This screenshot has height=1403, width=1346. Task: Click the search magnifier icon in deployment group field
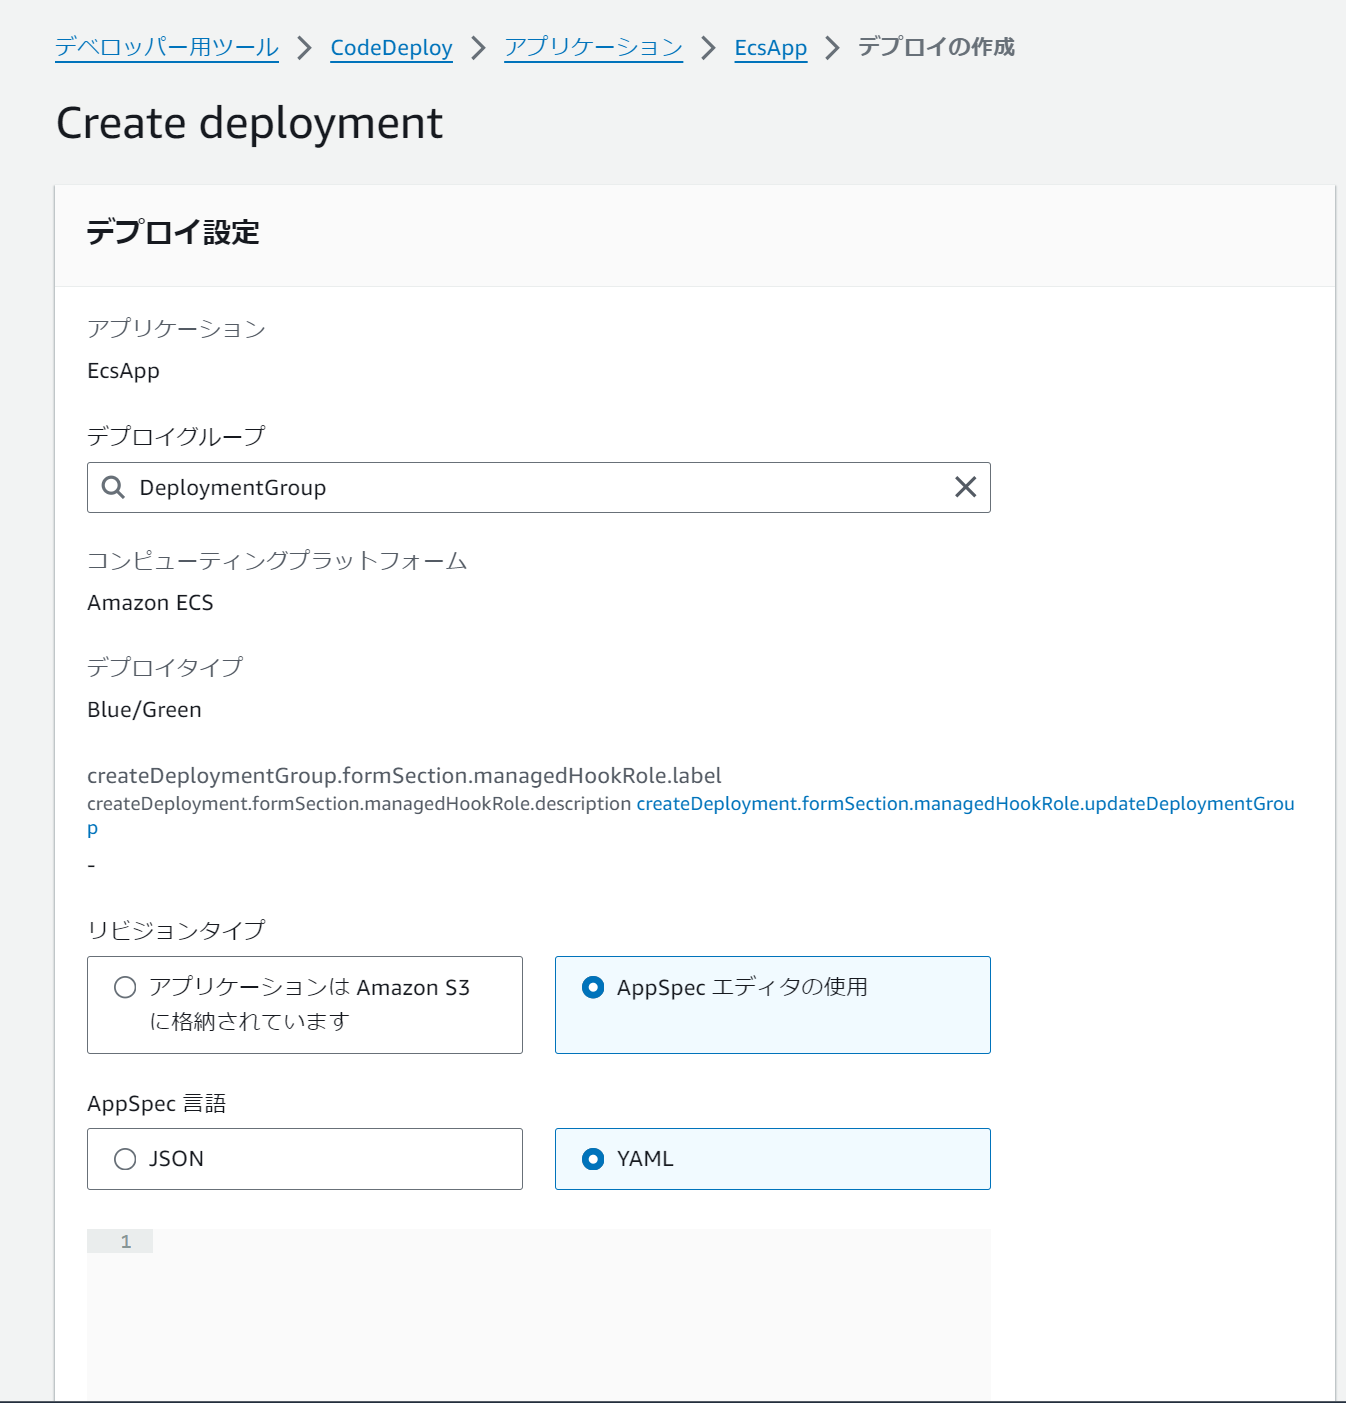(112, 488)
